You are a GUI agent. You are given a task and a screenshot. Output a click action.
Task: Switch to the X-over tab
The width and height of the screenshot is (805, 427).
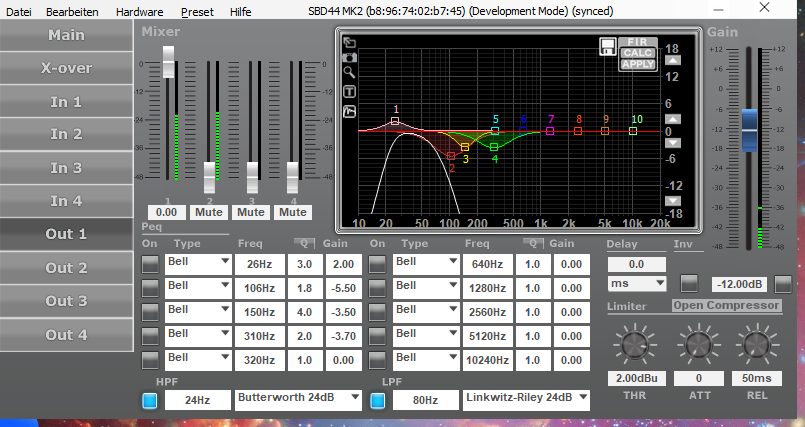pos(66,68)
